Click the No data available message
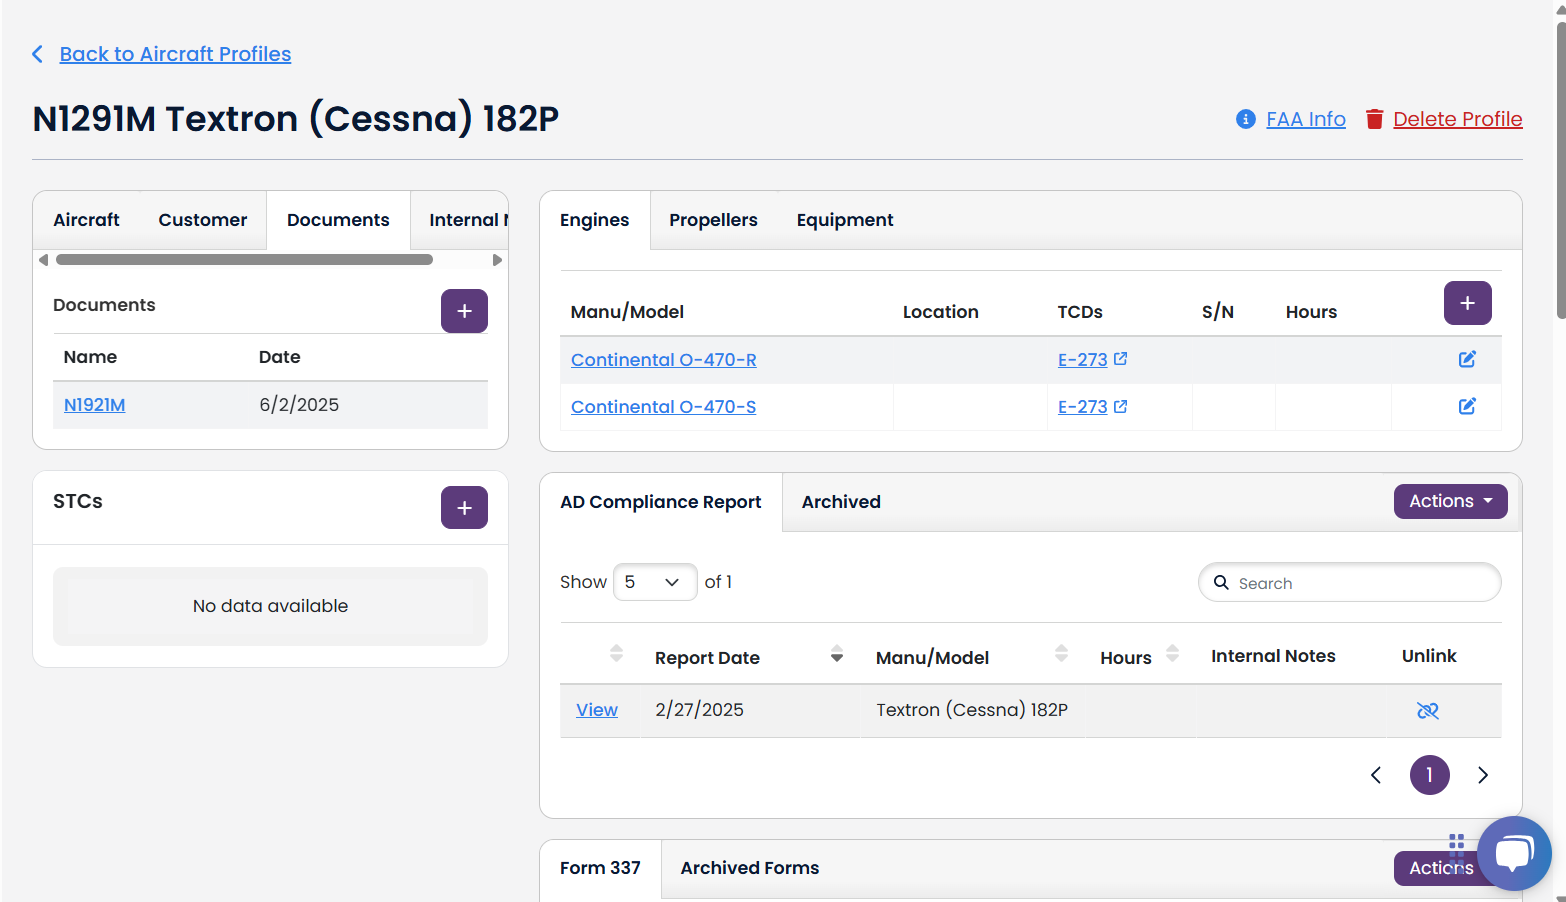This screenshot has height=902, width=1566. tap(270, 606)
